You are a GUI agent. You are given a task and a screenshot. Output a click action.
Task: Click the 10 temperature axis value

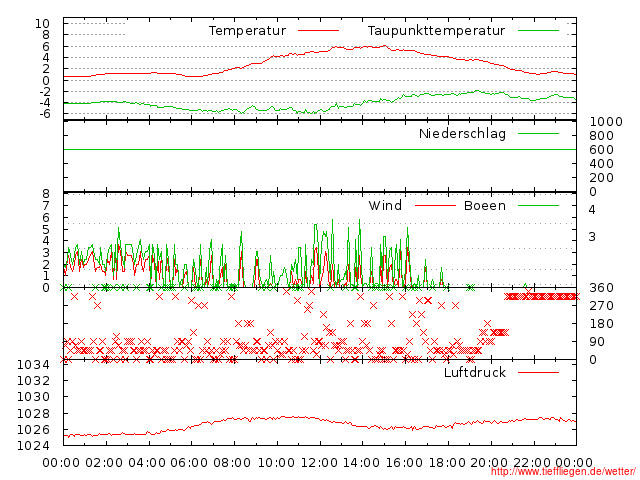pos(42,24)
